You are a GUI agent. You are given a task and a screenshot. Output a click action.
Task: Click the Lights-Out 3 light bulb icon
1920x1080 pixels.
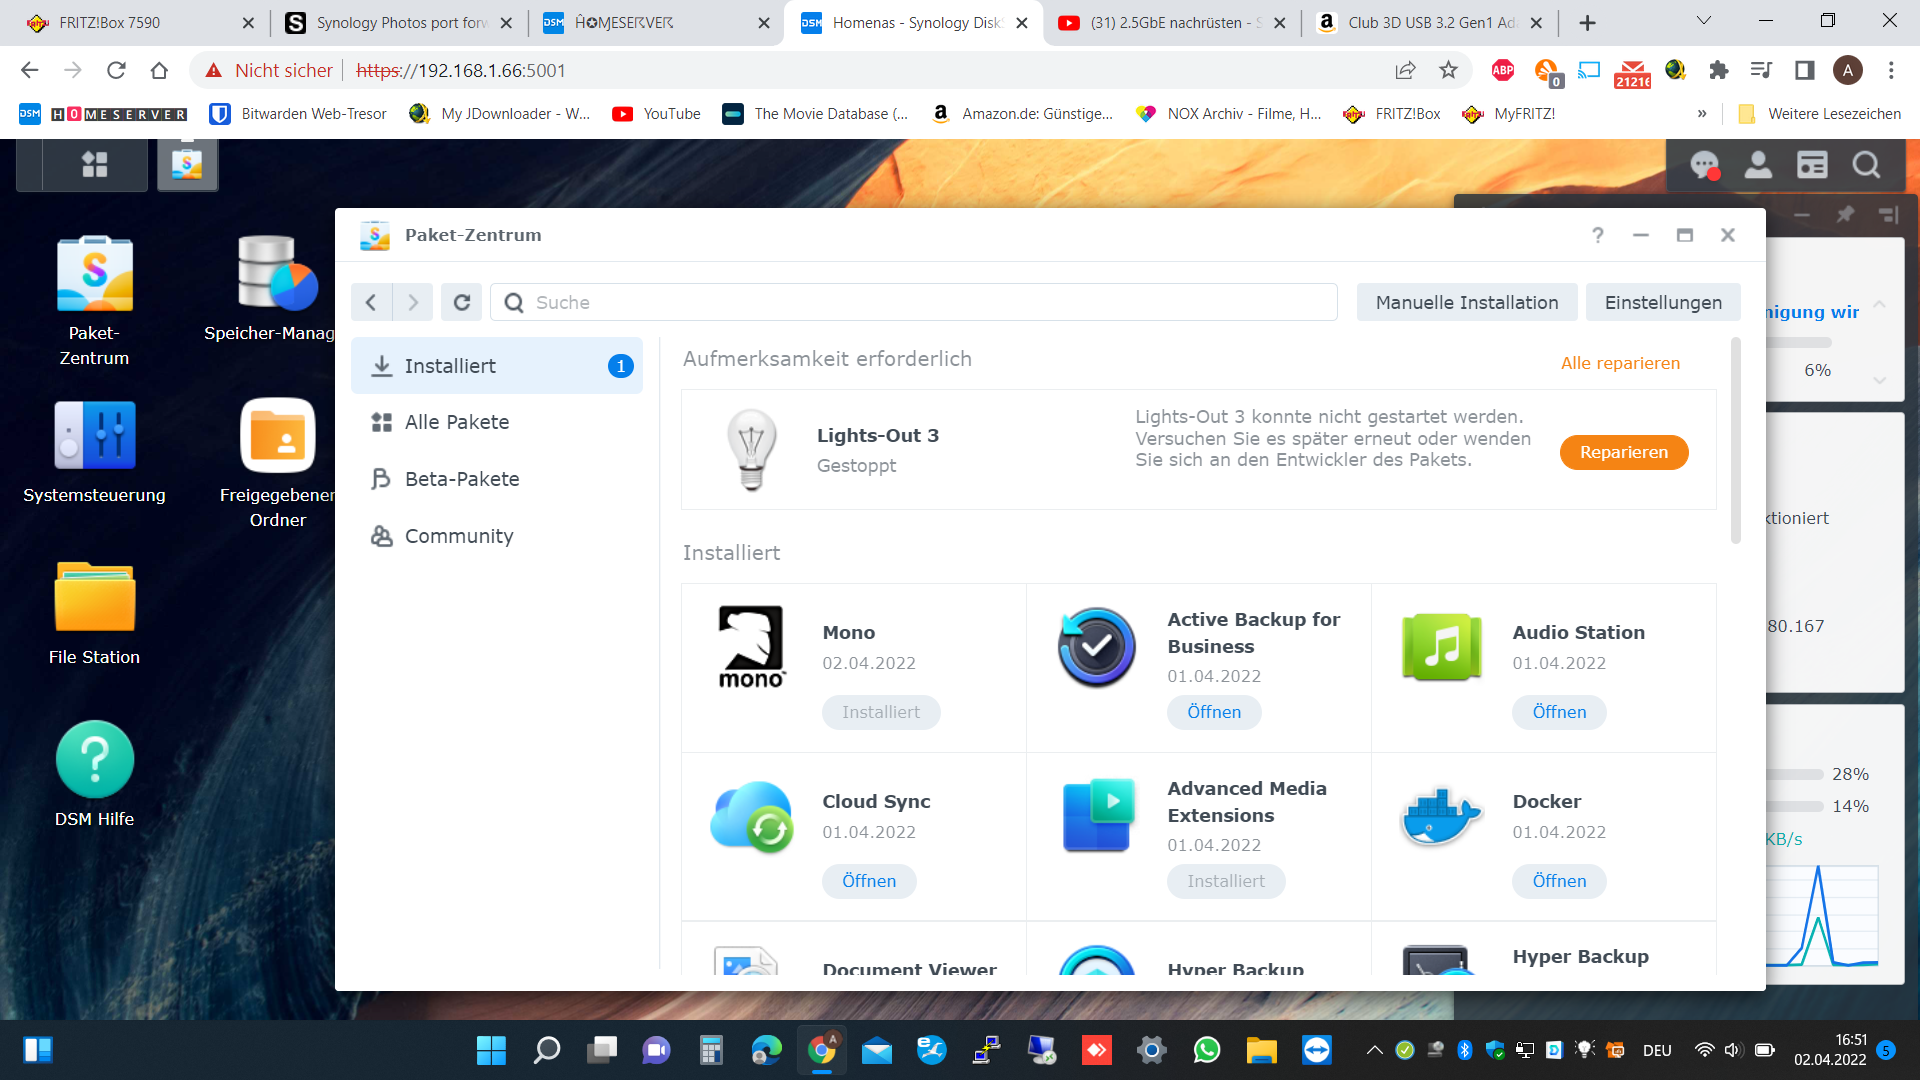coord(751,449)
